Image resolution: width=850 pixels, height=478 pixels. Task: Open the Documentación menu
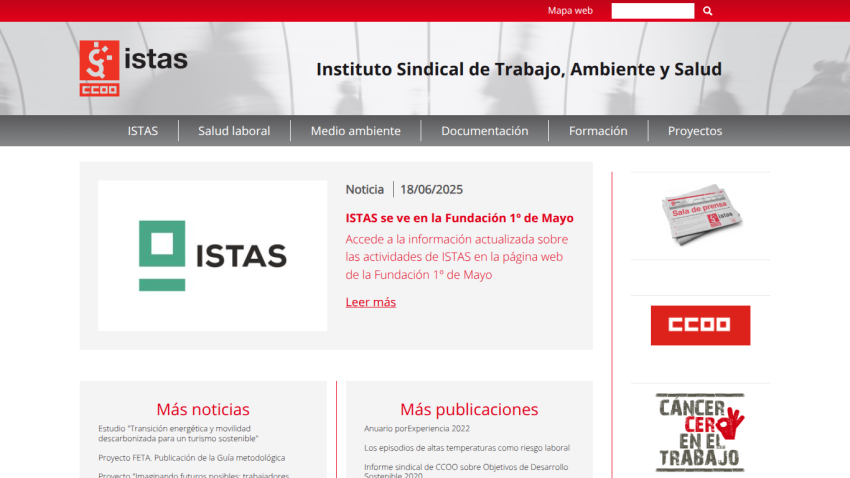(x=485, y=131)
